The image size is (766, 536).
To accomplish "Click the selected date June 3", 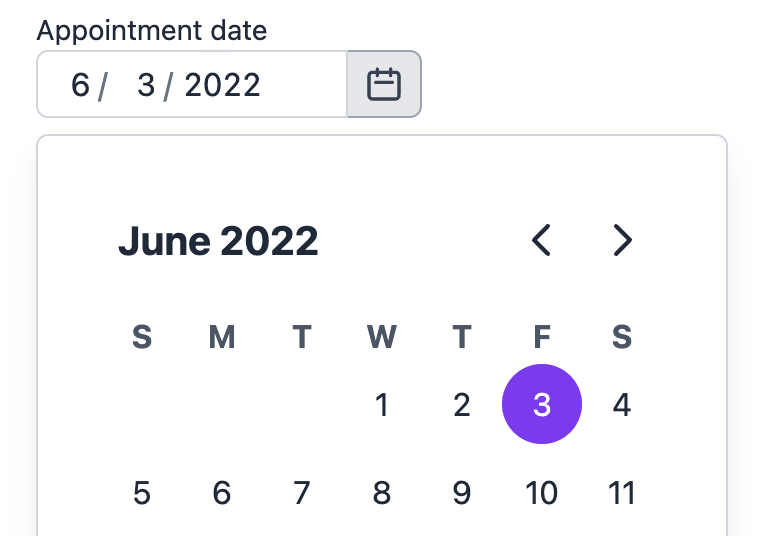I will click(x=541, y=405).
